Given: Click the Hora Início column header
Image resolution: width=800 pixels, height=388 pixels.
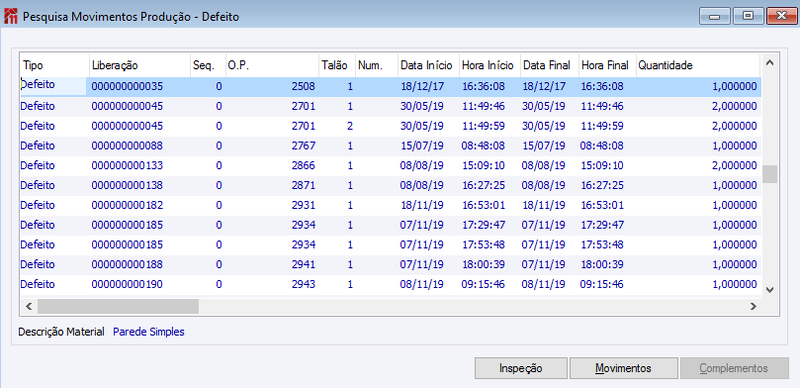Looking at the screenshot, I should pos(490,65).
